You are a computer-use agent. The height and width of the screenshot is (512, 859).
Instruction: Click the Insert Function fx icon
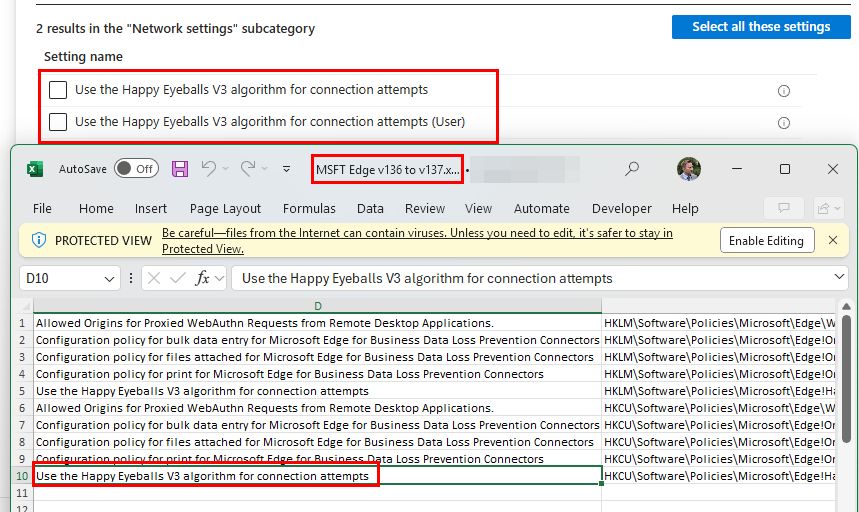click(x=203, y=278)
